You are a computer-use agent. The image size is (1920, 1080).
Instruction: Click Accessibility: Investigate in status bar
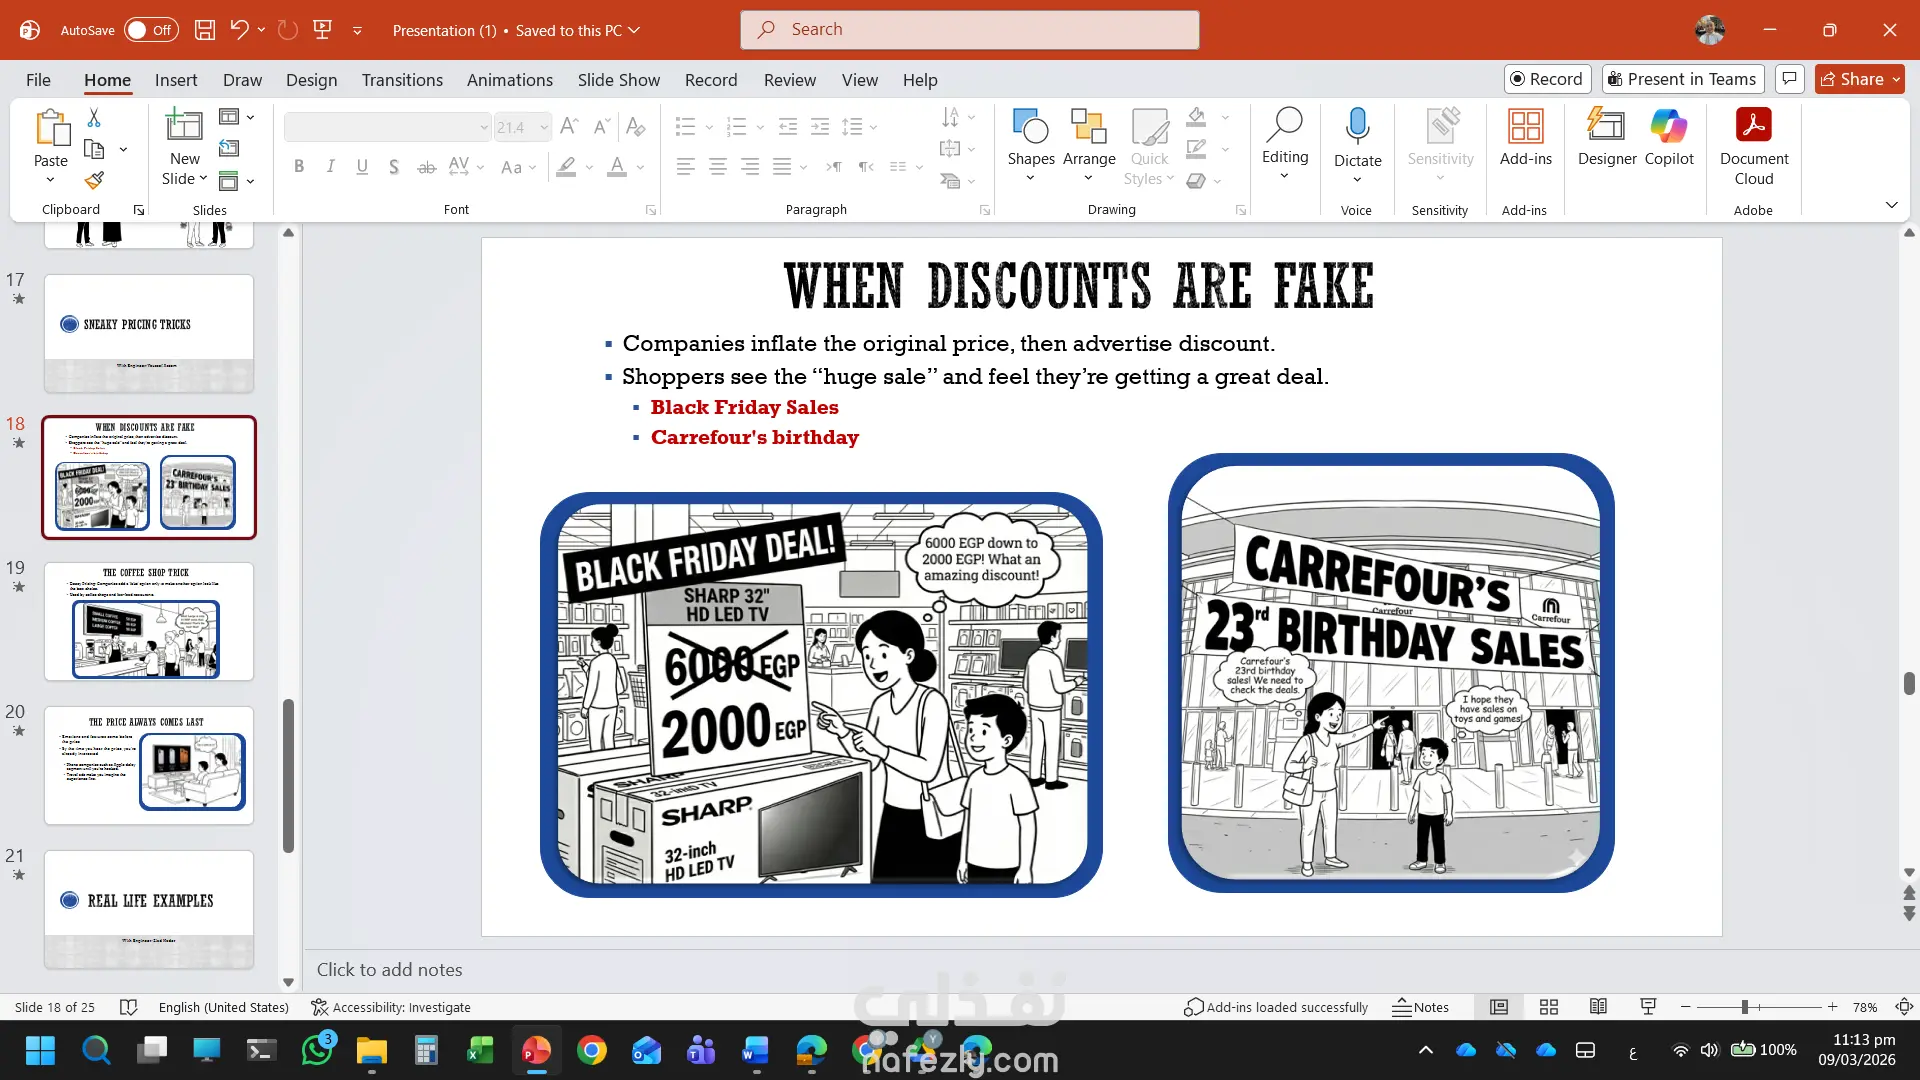pos(391,1007)
